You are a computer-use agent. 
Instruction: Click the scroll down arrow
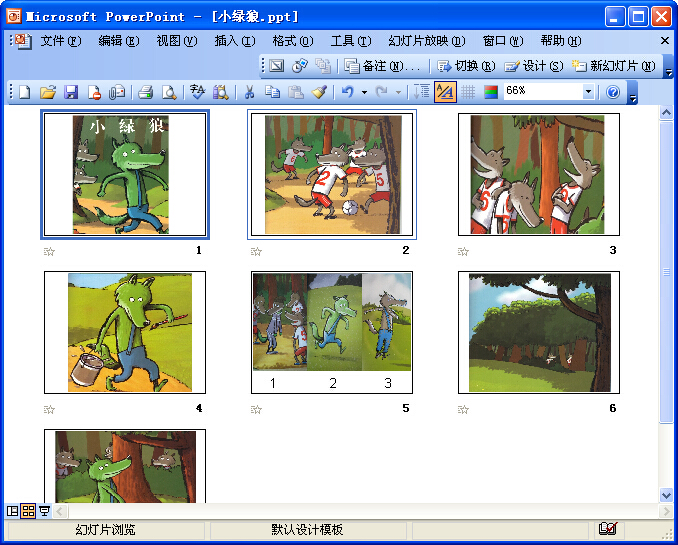pyautogui.click(x=666, y=495)
